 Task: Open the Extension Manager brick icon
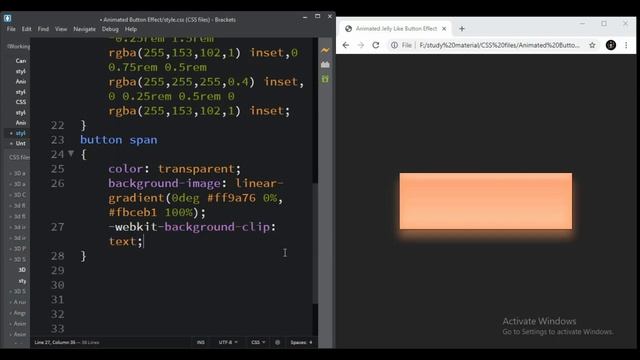pyautogui.click(x=325, y=64)
